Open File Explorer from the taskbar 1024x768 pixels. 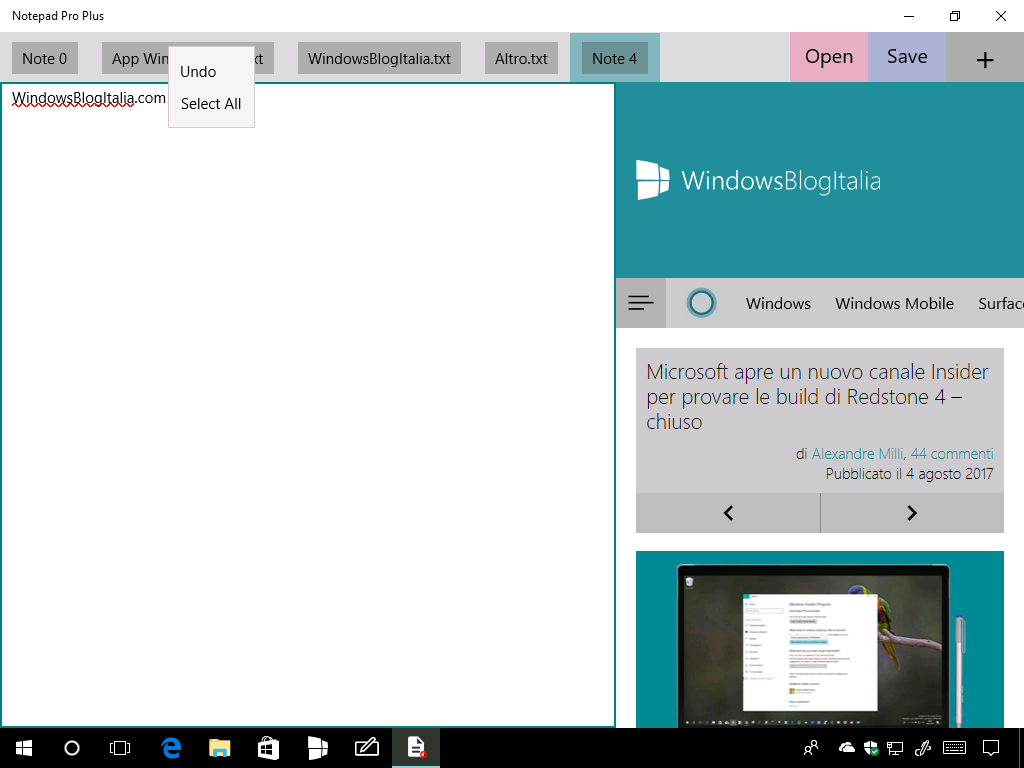[x=219, y=748]
